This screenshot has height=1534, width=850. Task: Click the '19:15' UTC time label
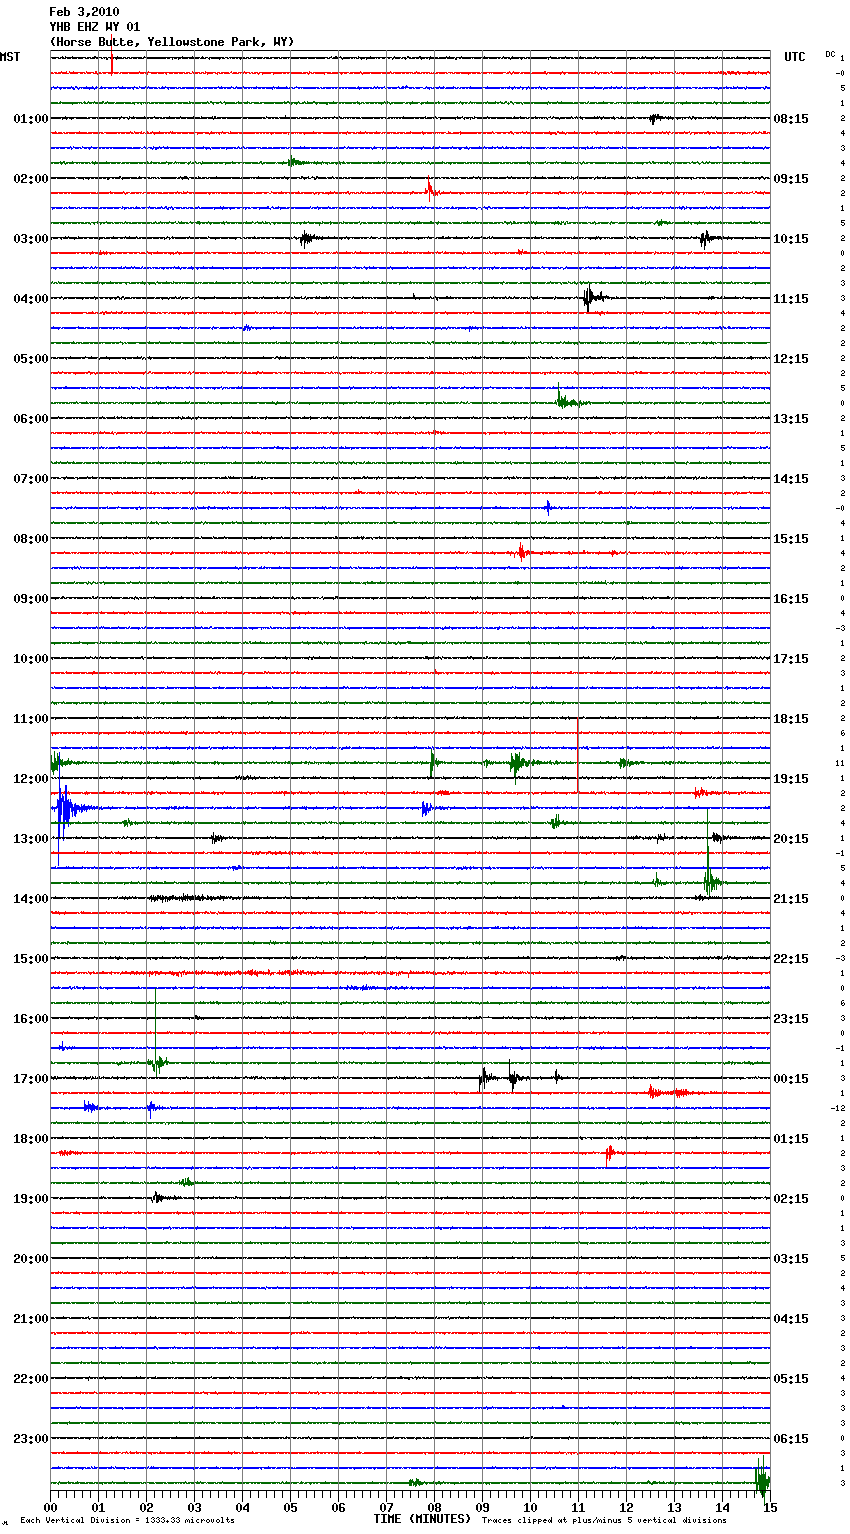pos(791,779)
